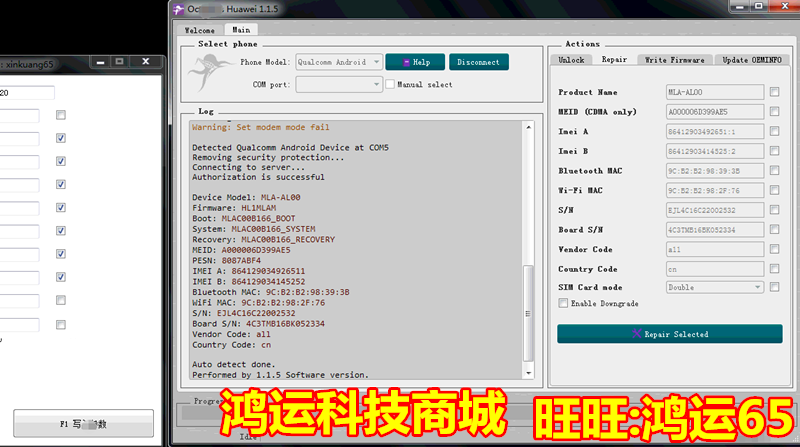
Task: Tick the Country Code checkbox
Action: (774, 269)
